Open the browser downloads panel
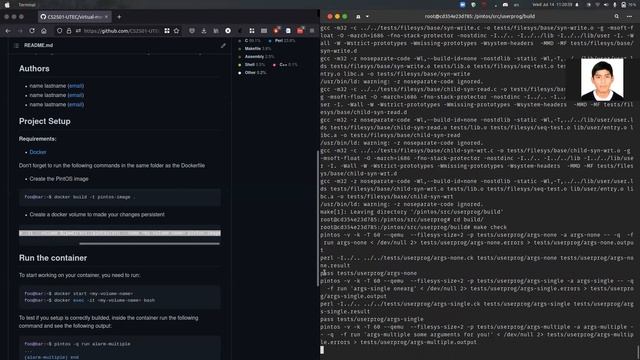The width and height of the screenshot is (640, 360). pos(204,31)
